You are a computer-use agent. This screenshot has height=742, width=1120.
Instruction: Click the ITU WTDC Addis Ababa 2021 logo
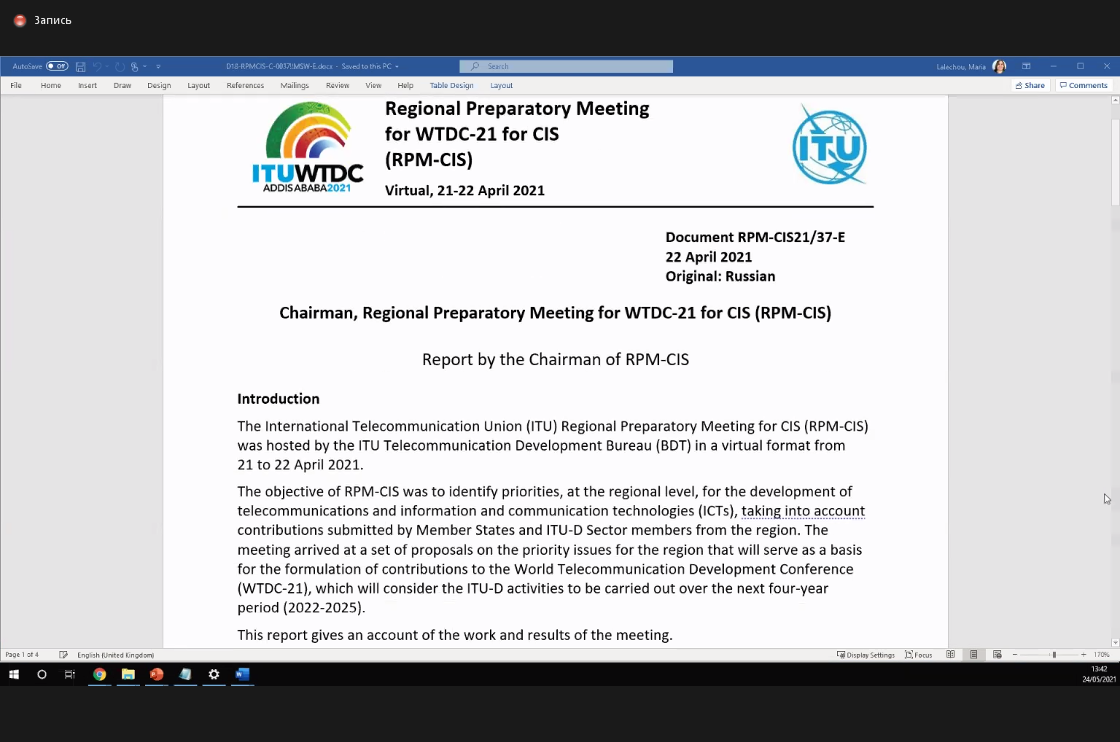(308, 147)
